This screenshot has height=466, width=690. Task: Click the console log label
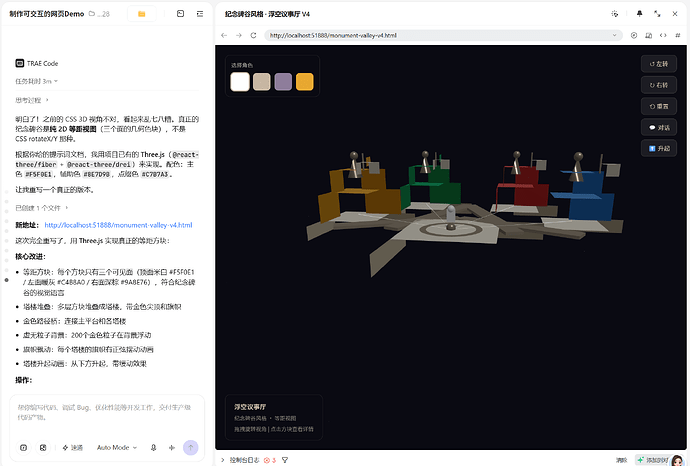pos(244,460)
